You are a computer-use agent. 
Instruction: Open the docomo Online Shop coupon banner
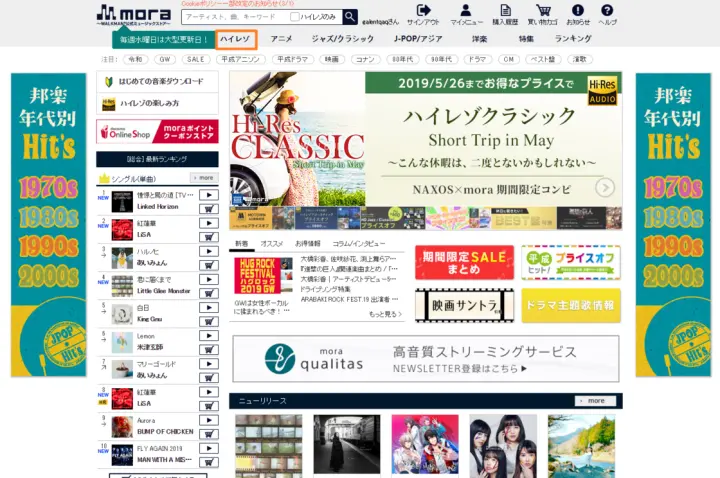[x=158, y=132]
